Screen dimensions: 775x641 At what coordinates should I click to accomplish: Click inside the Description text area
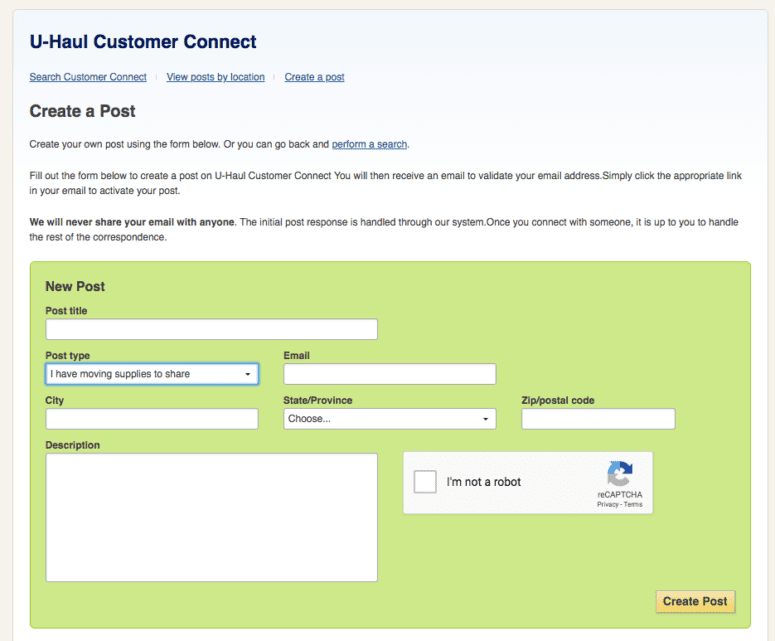pyautogui.click(x=211, y=517)
